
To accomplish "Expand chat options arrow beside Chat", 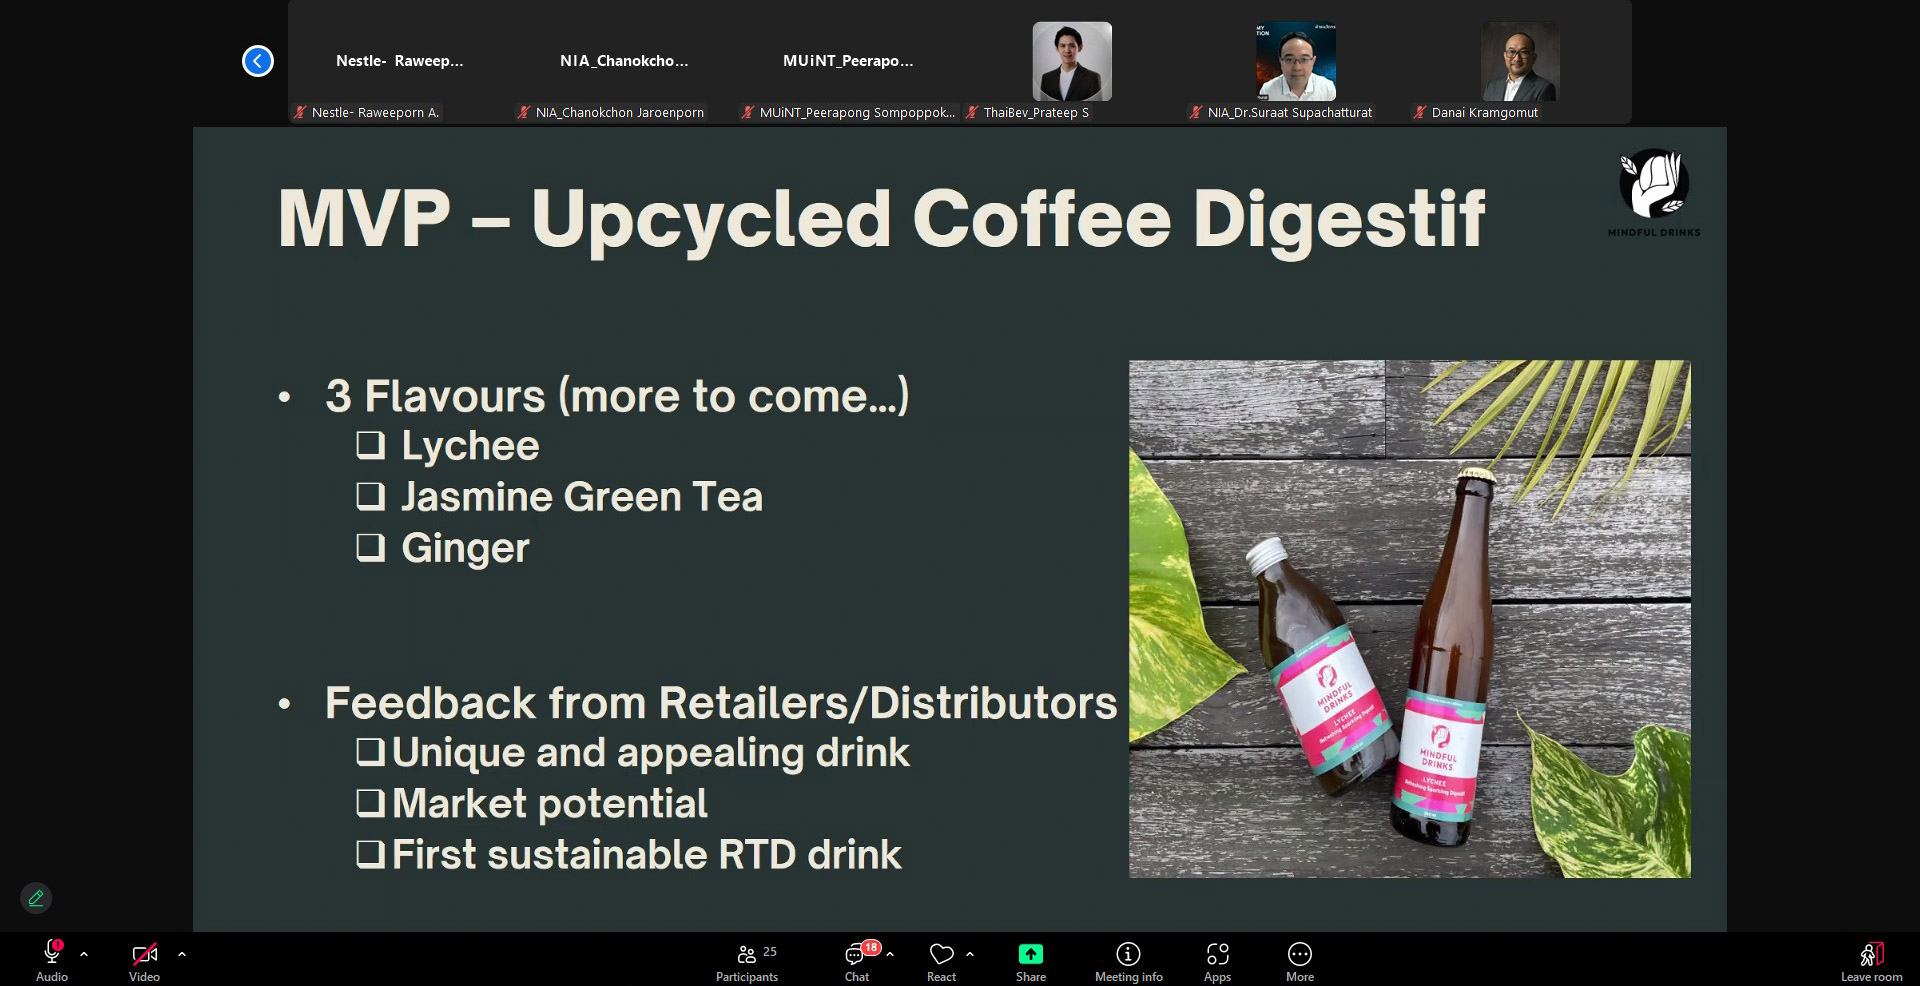I will click(x=890, y=954).
